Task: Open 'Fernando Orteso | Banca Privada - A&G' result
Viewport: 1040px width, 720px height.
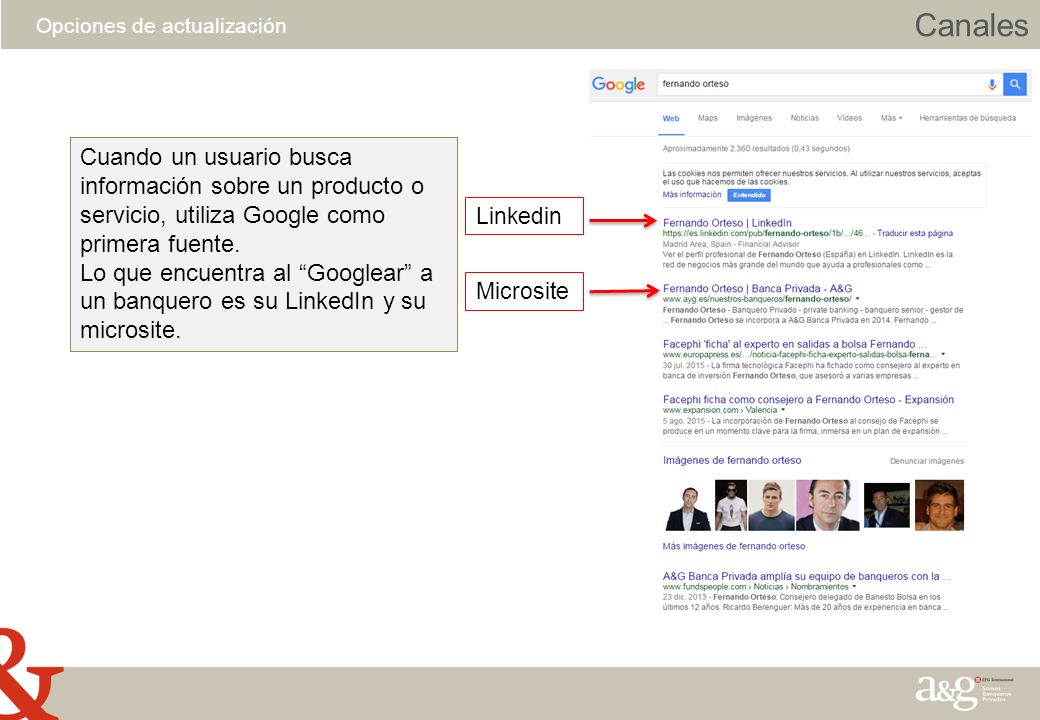Action: [757, 288]
